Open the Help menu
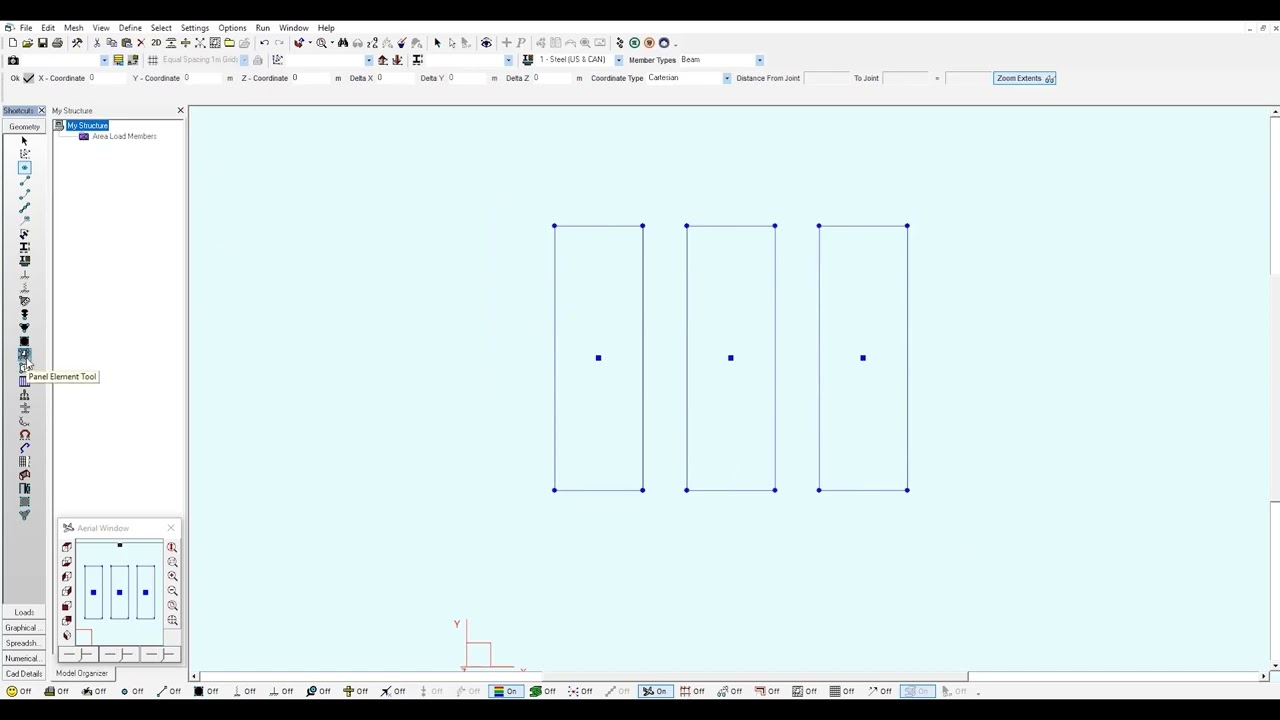The height and width of the screenshot is (720, 1280). (326, 28)
